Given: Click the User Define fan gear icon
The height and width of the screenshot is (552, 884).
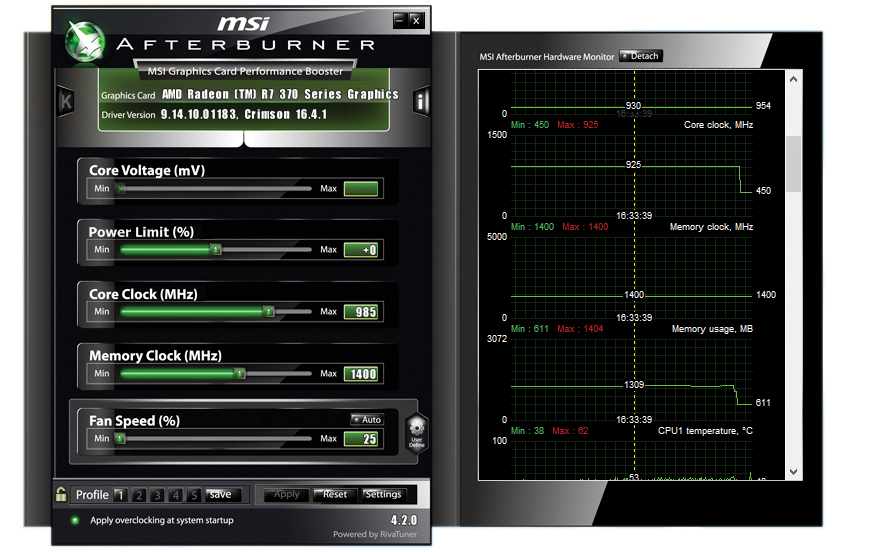Looking at the screenshot, I should pyautogui.click(x=417, y=432).
